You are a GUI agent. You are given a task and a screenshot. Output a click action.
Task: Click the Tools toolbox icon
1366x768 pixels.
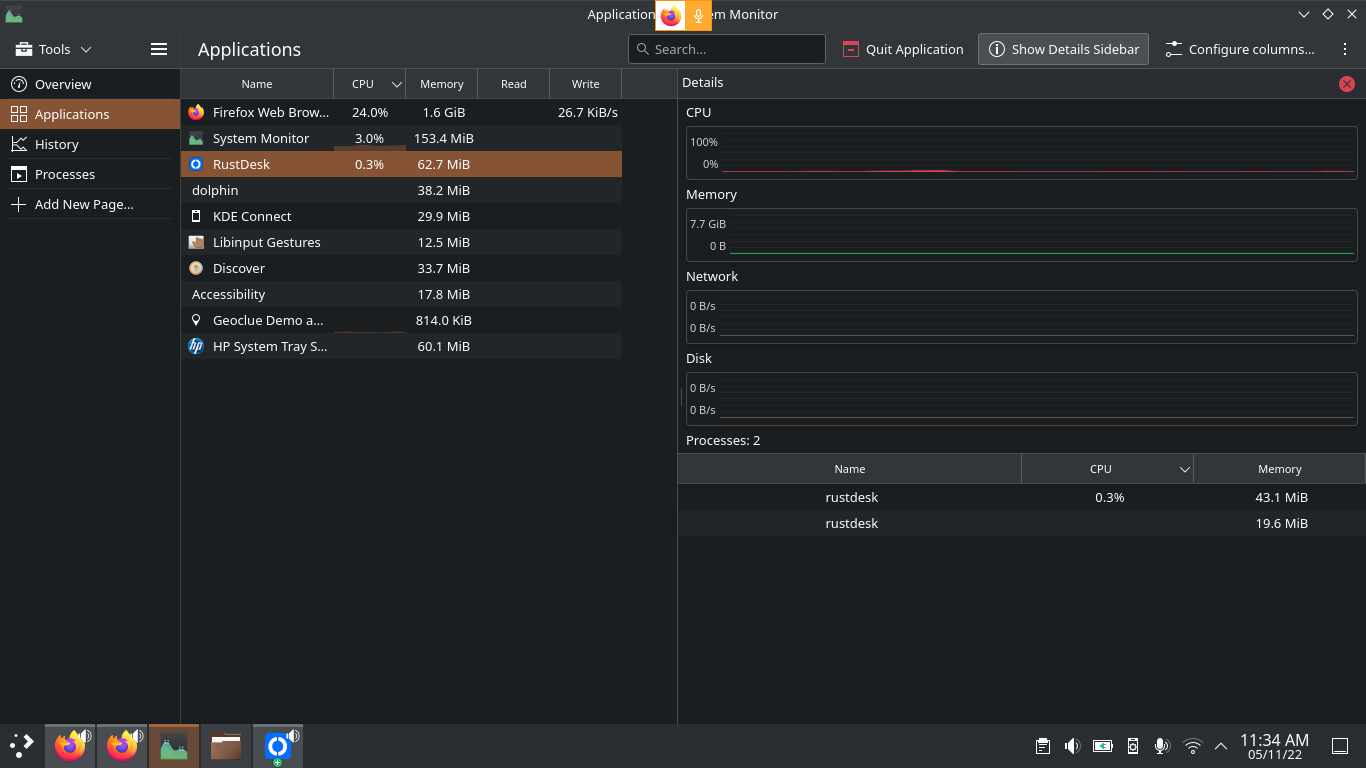point(22,49)
